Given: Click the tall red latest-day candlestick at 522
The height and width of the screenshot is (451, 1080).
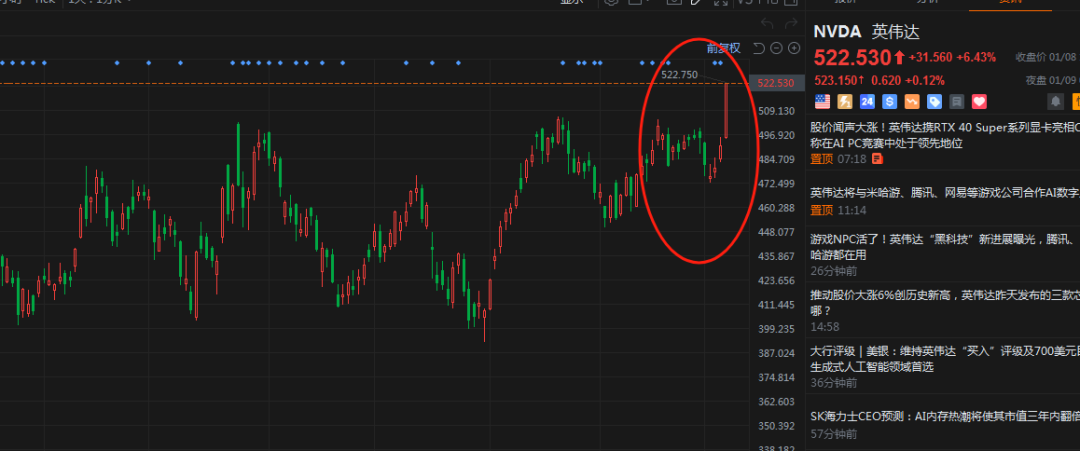Looking at the screenshot, I should click(x=726, y=109).
